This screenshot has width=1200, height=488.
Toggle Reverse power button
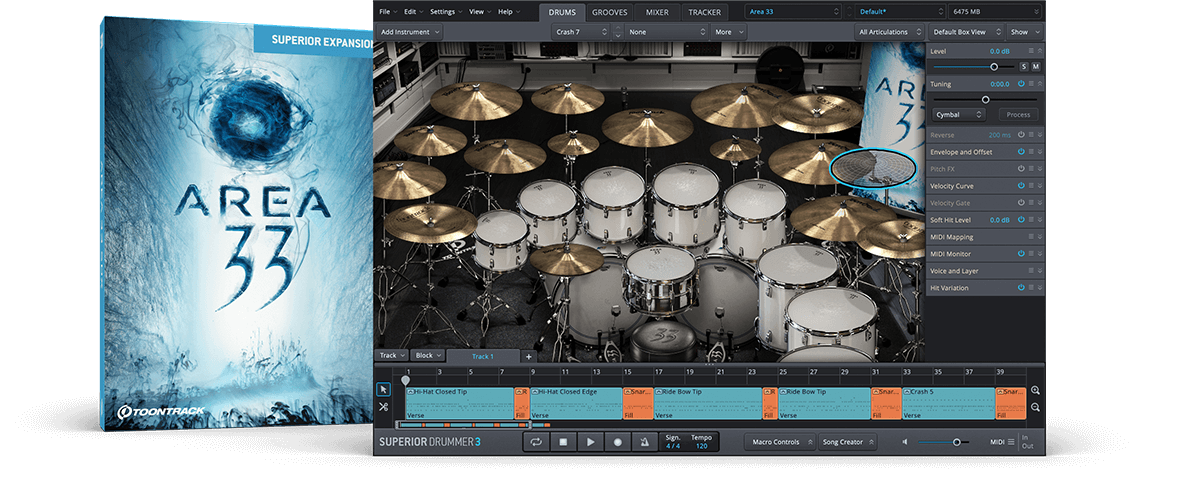pos(1022,135)
